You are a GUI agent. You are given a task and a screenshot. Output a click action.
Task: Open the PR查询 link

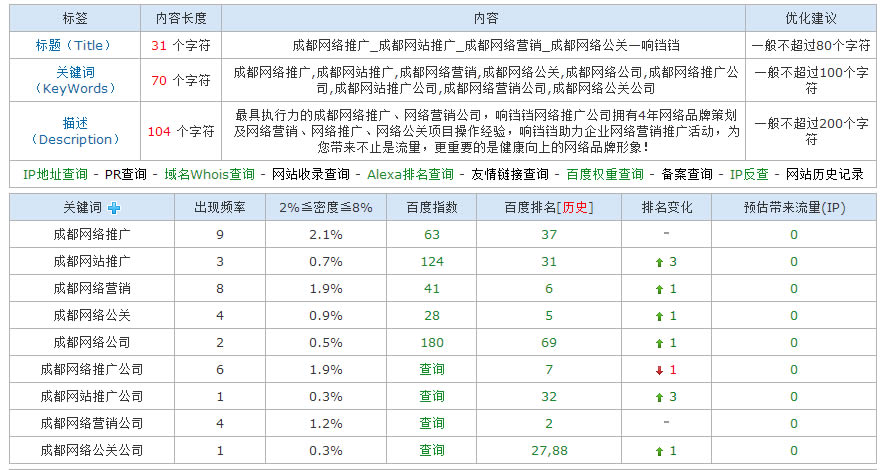[x=125, y=174]
